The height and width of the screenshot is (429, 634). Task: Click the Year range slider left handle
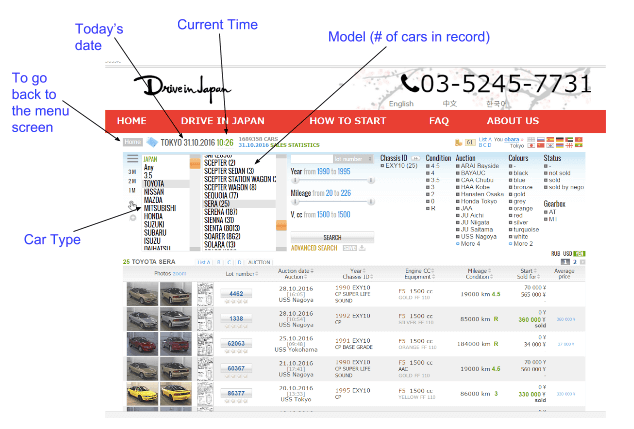tap(296, 180)
